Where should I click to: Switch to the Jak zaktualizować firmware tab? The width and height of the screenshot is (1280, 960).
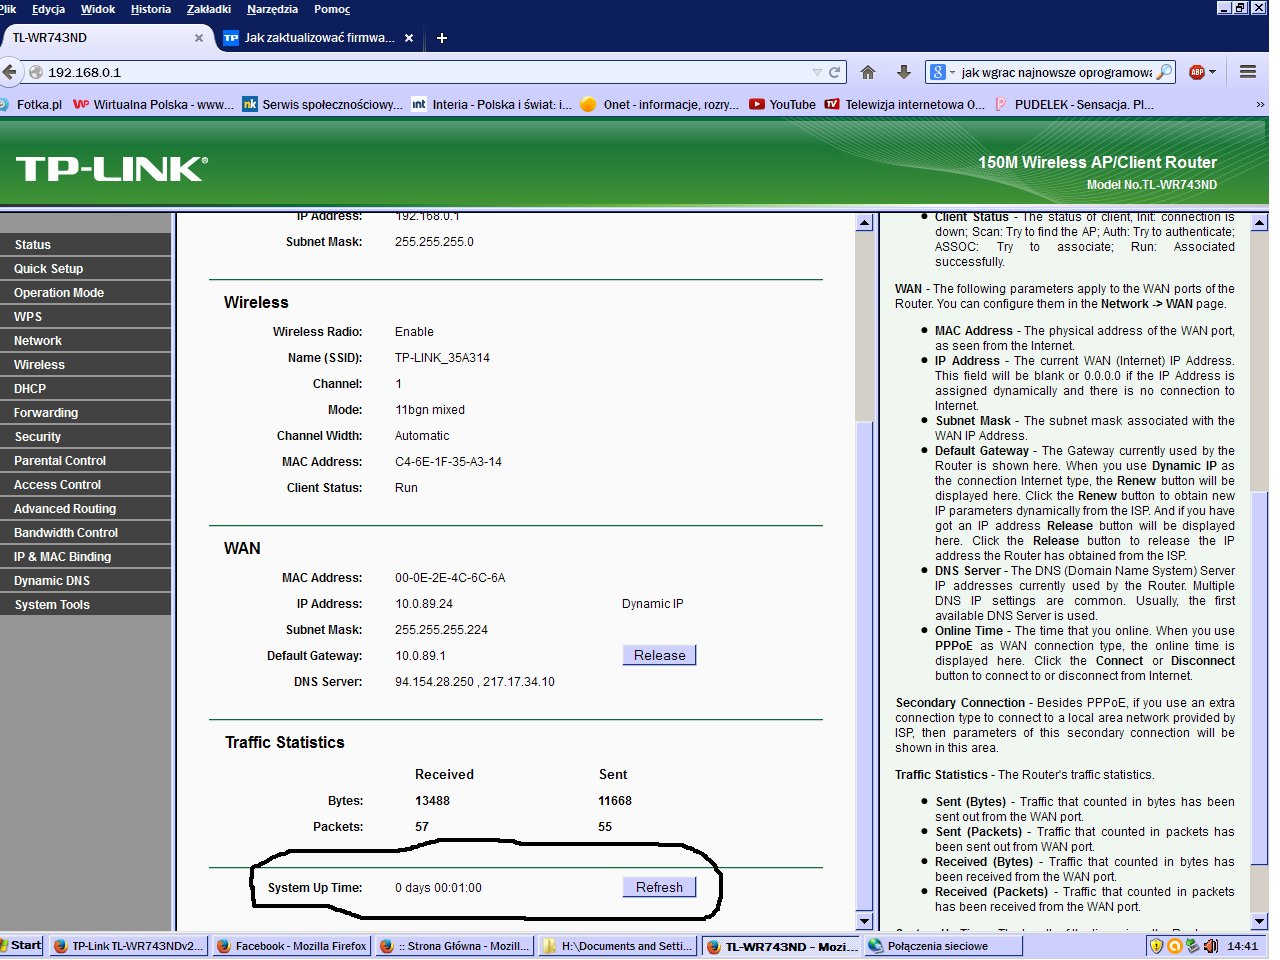[x=318, y=38]
